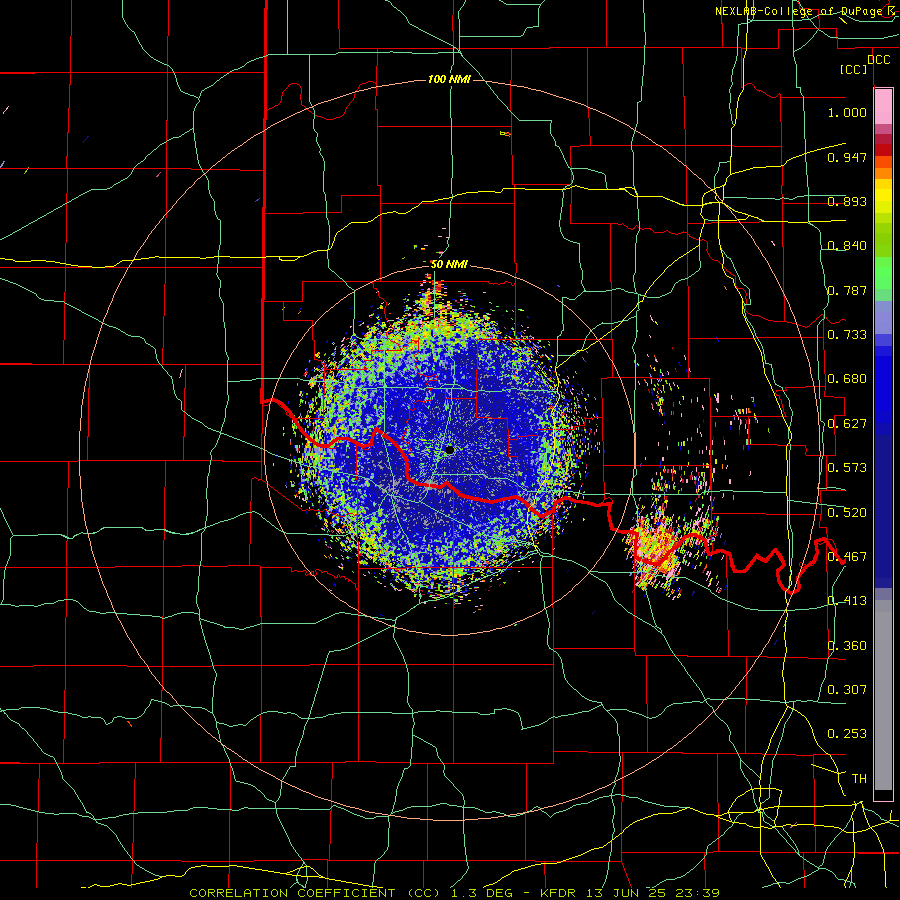Click the 'CORRELATION COEFFICIENT (CC) 1.3 DEG' caption
This screenshot has height=900, width=900.
click(351, 893)
